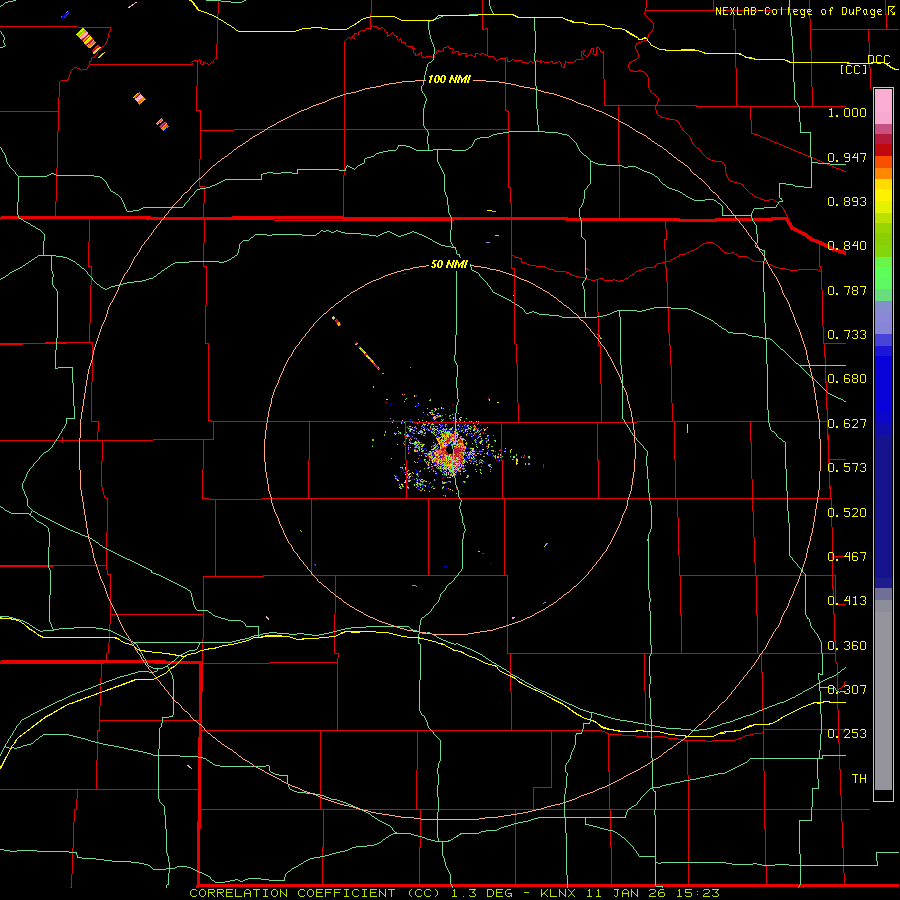
Task: Click the TH label on the color bar
Action: (x=859, y=779)
